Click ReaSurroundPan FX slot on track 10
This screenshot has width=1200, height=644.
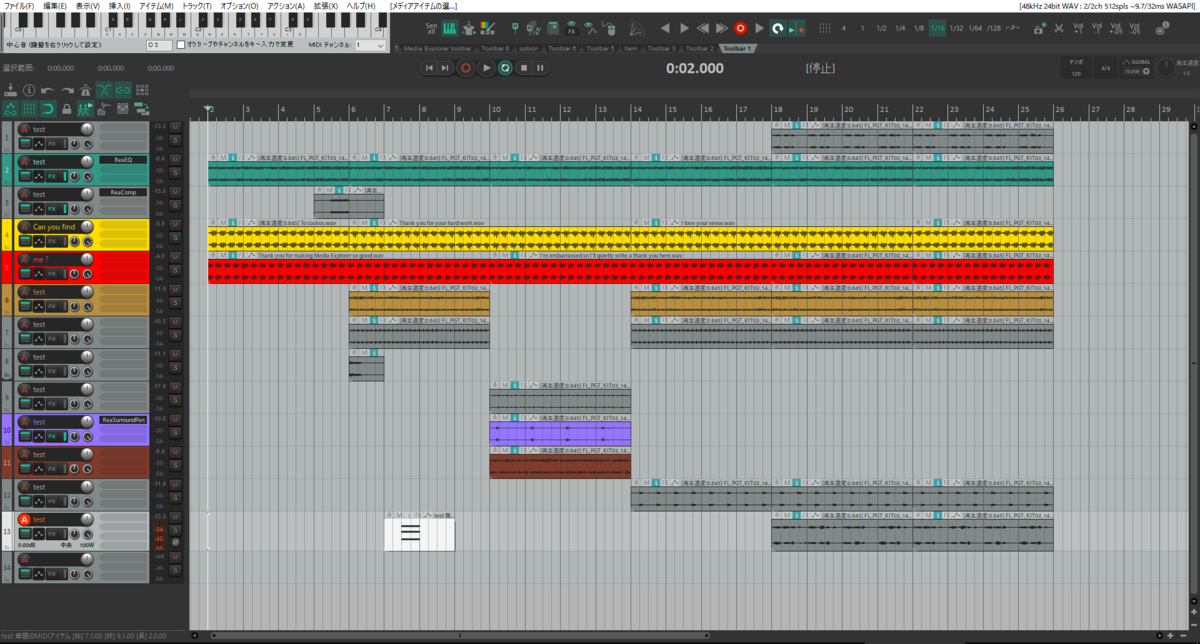click(123, 420)
